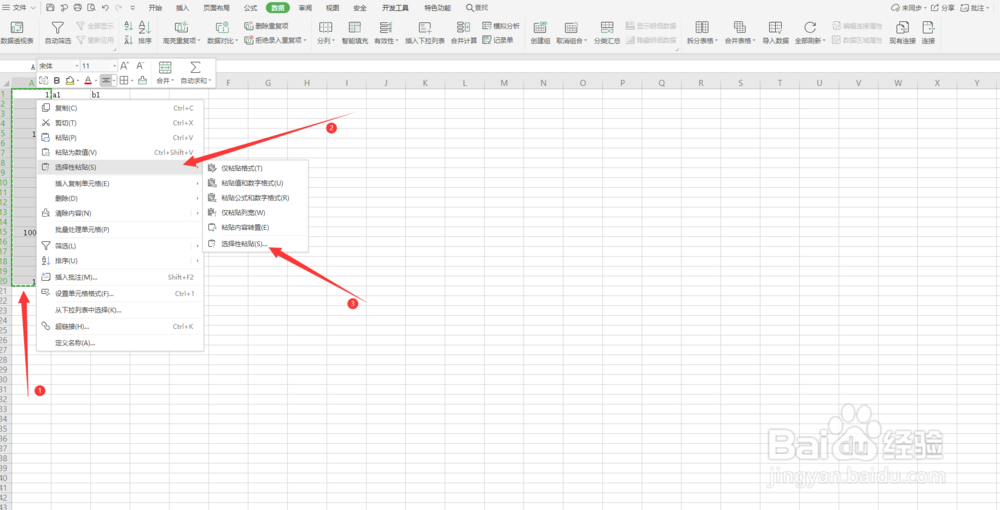Click the 分类汇总 subtotal icon
1000x510 pixels.
607,27
